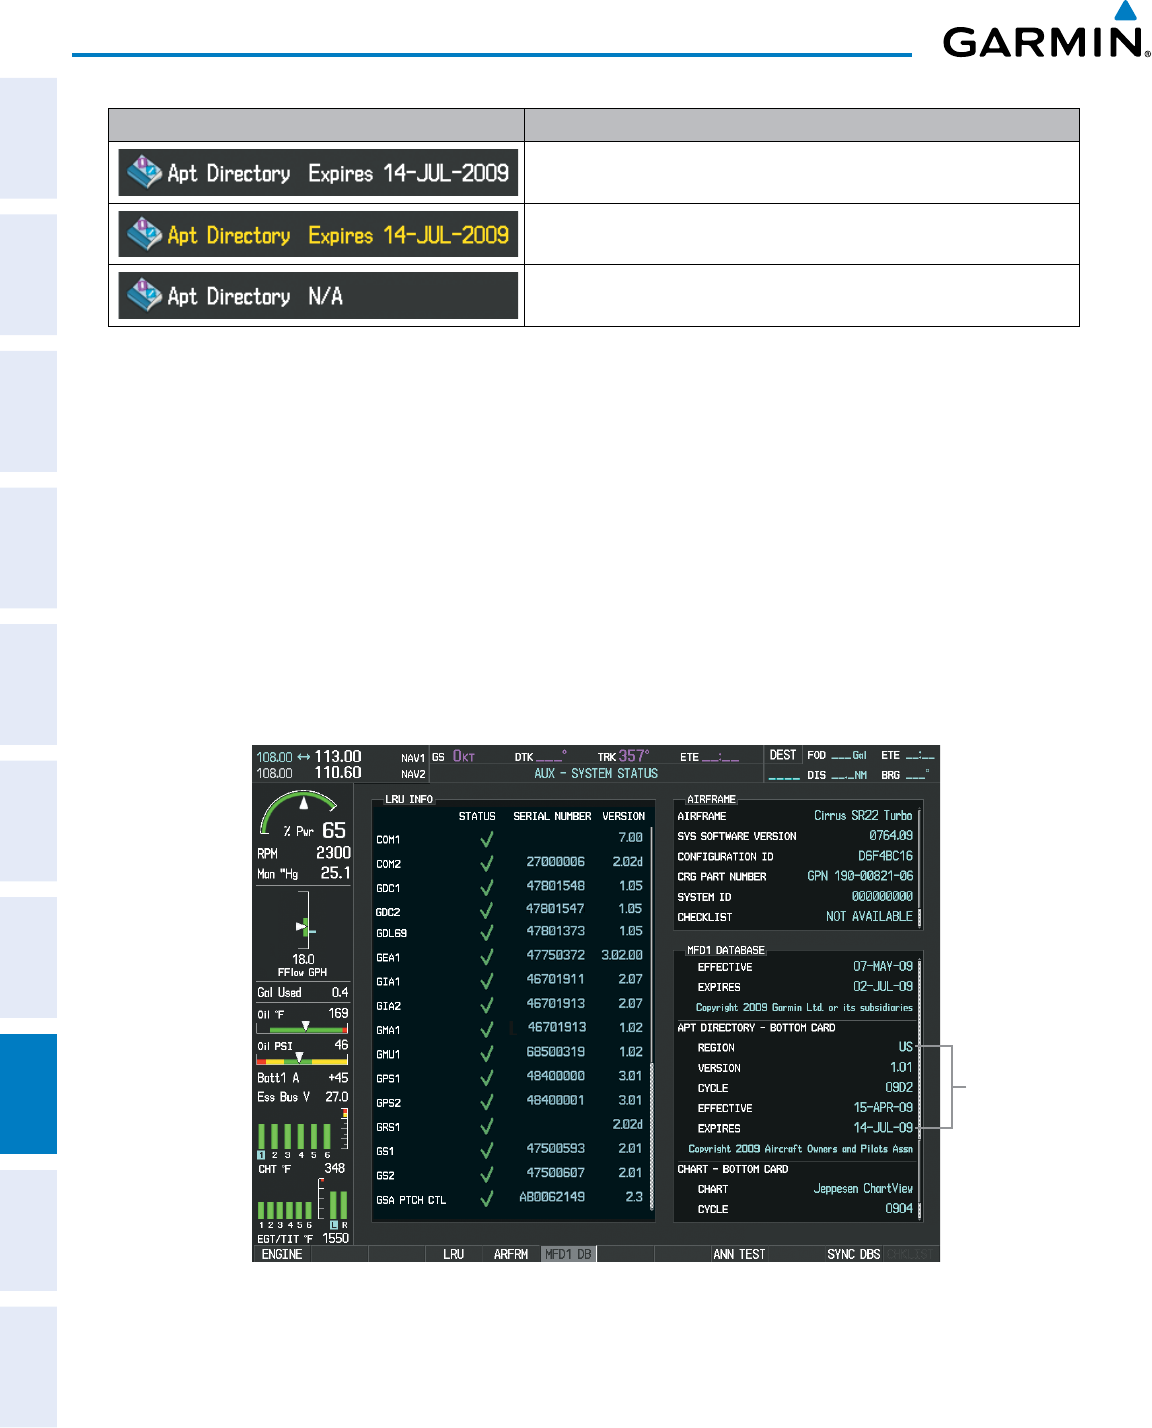Click the GDC1 status checkmark
The width and height of the screenshot is (1152, 1428).
click(x=486, y=887)
